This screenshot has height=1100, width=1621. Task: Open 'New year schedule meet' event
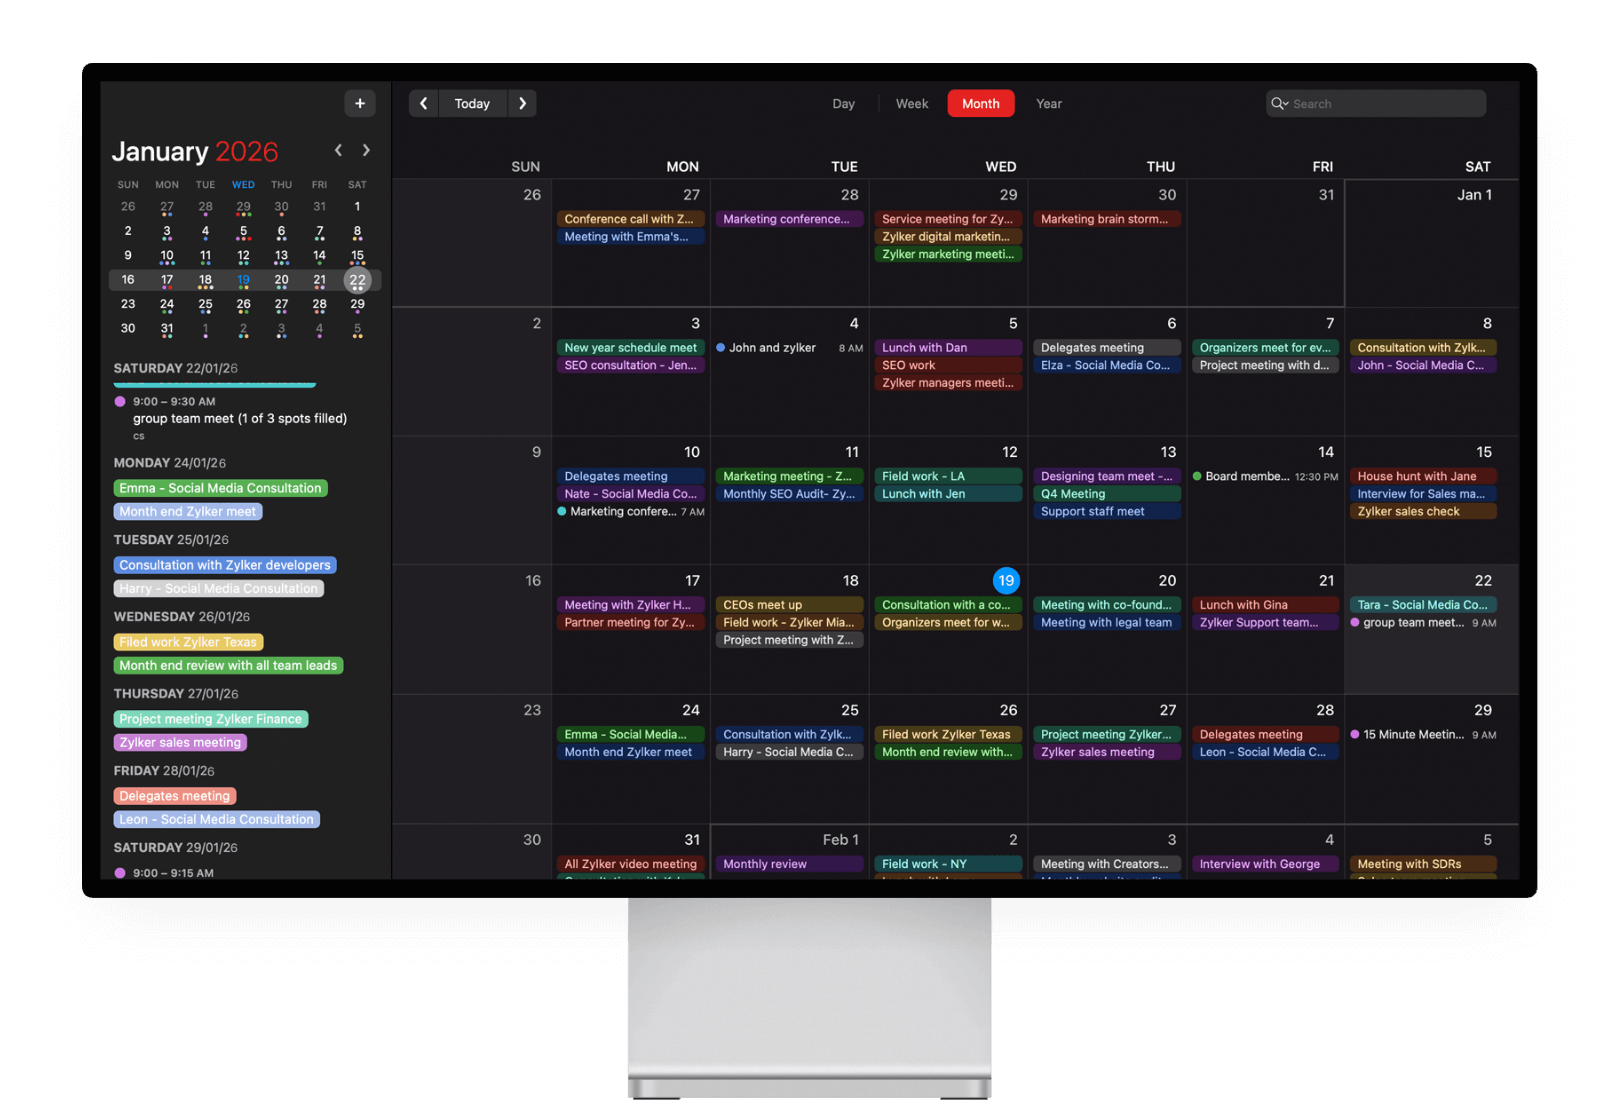coord(630,348)
